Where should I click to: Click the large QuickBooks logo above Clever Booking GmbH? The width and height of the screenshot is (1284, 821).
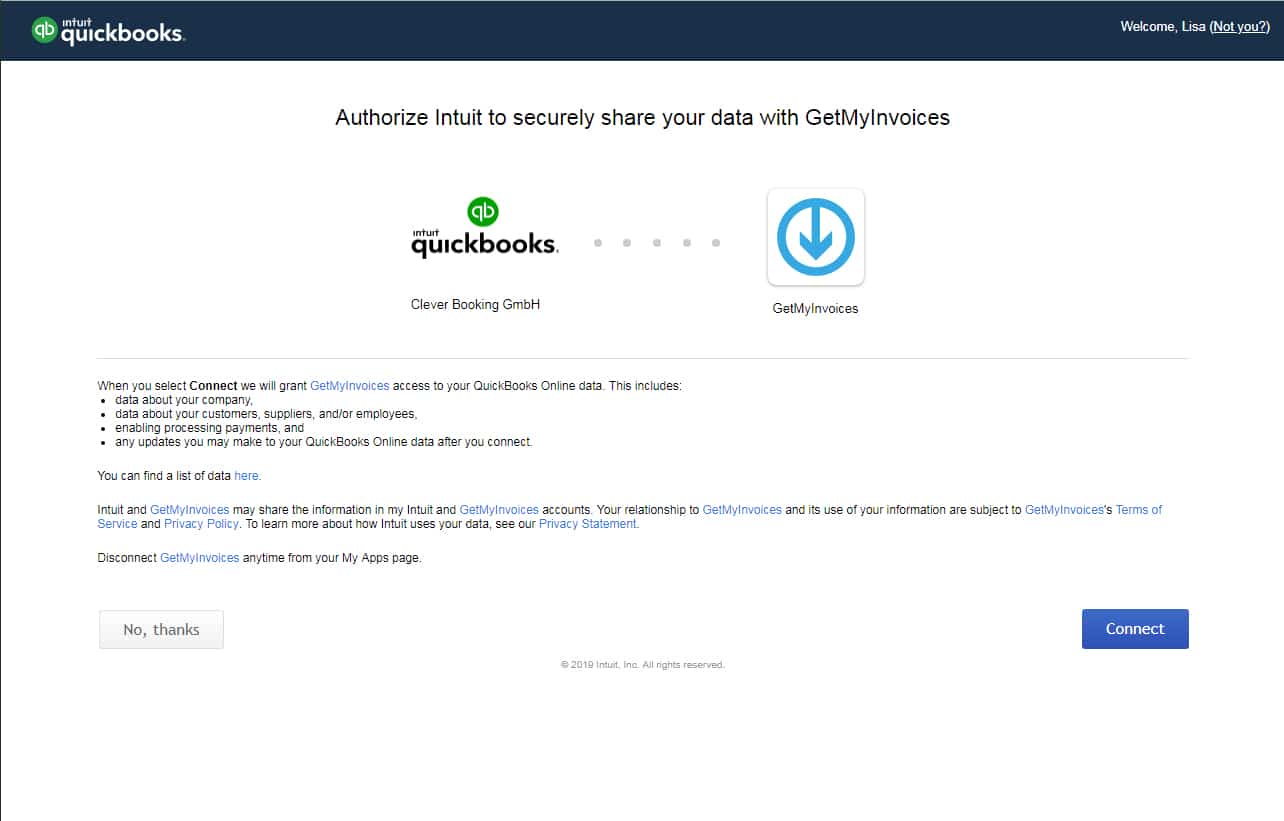pos(485,228)
